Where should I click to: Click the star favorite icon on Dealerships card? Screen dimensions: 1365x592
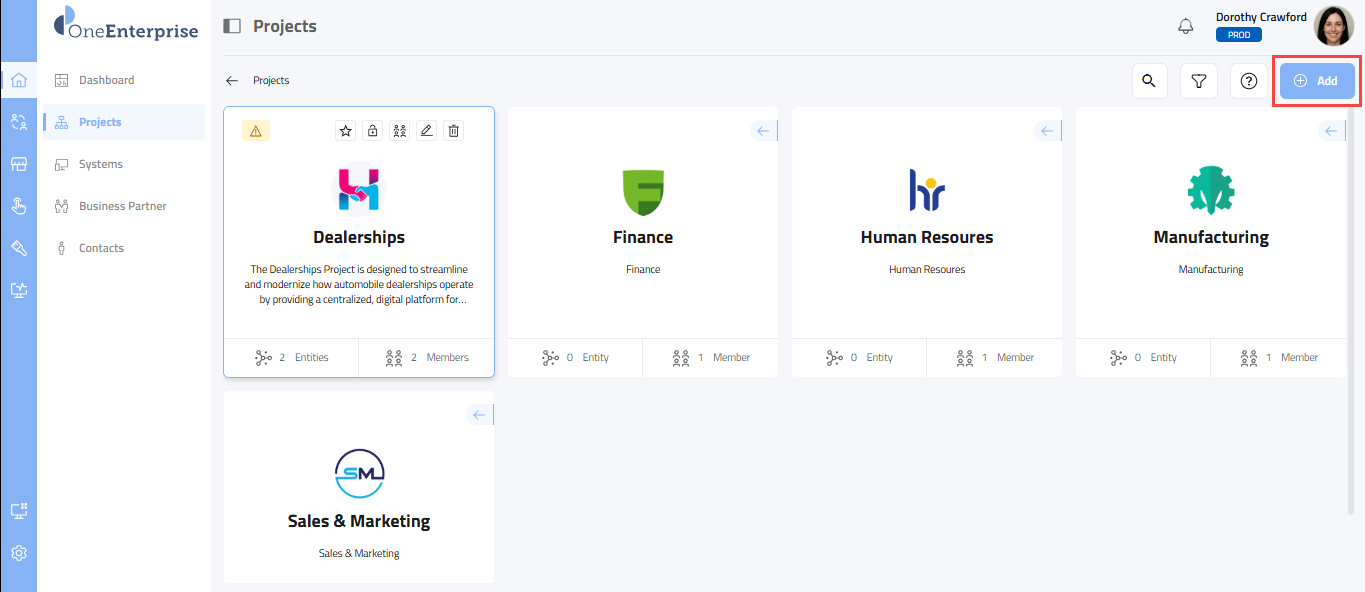click(346, 130)
